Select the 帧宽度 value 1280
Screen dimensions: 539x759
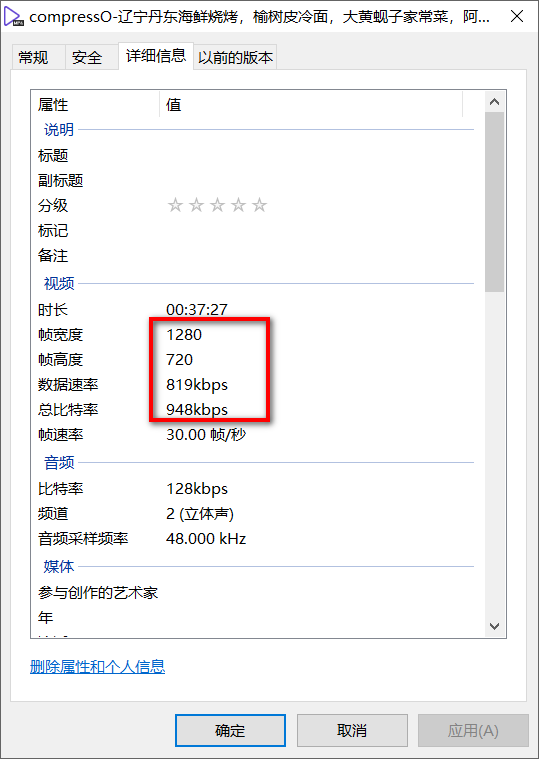point(184,334)
